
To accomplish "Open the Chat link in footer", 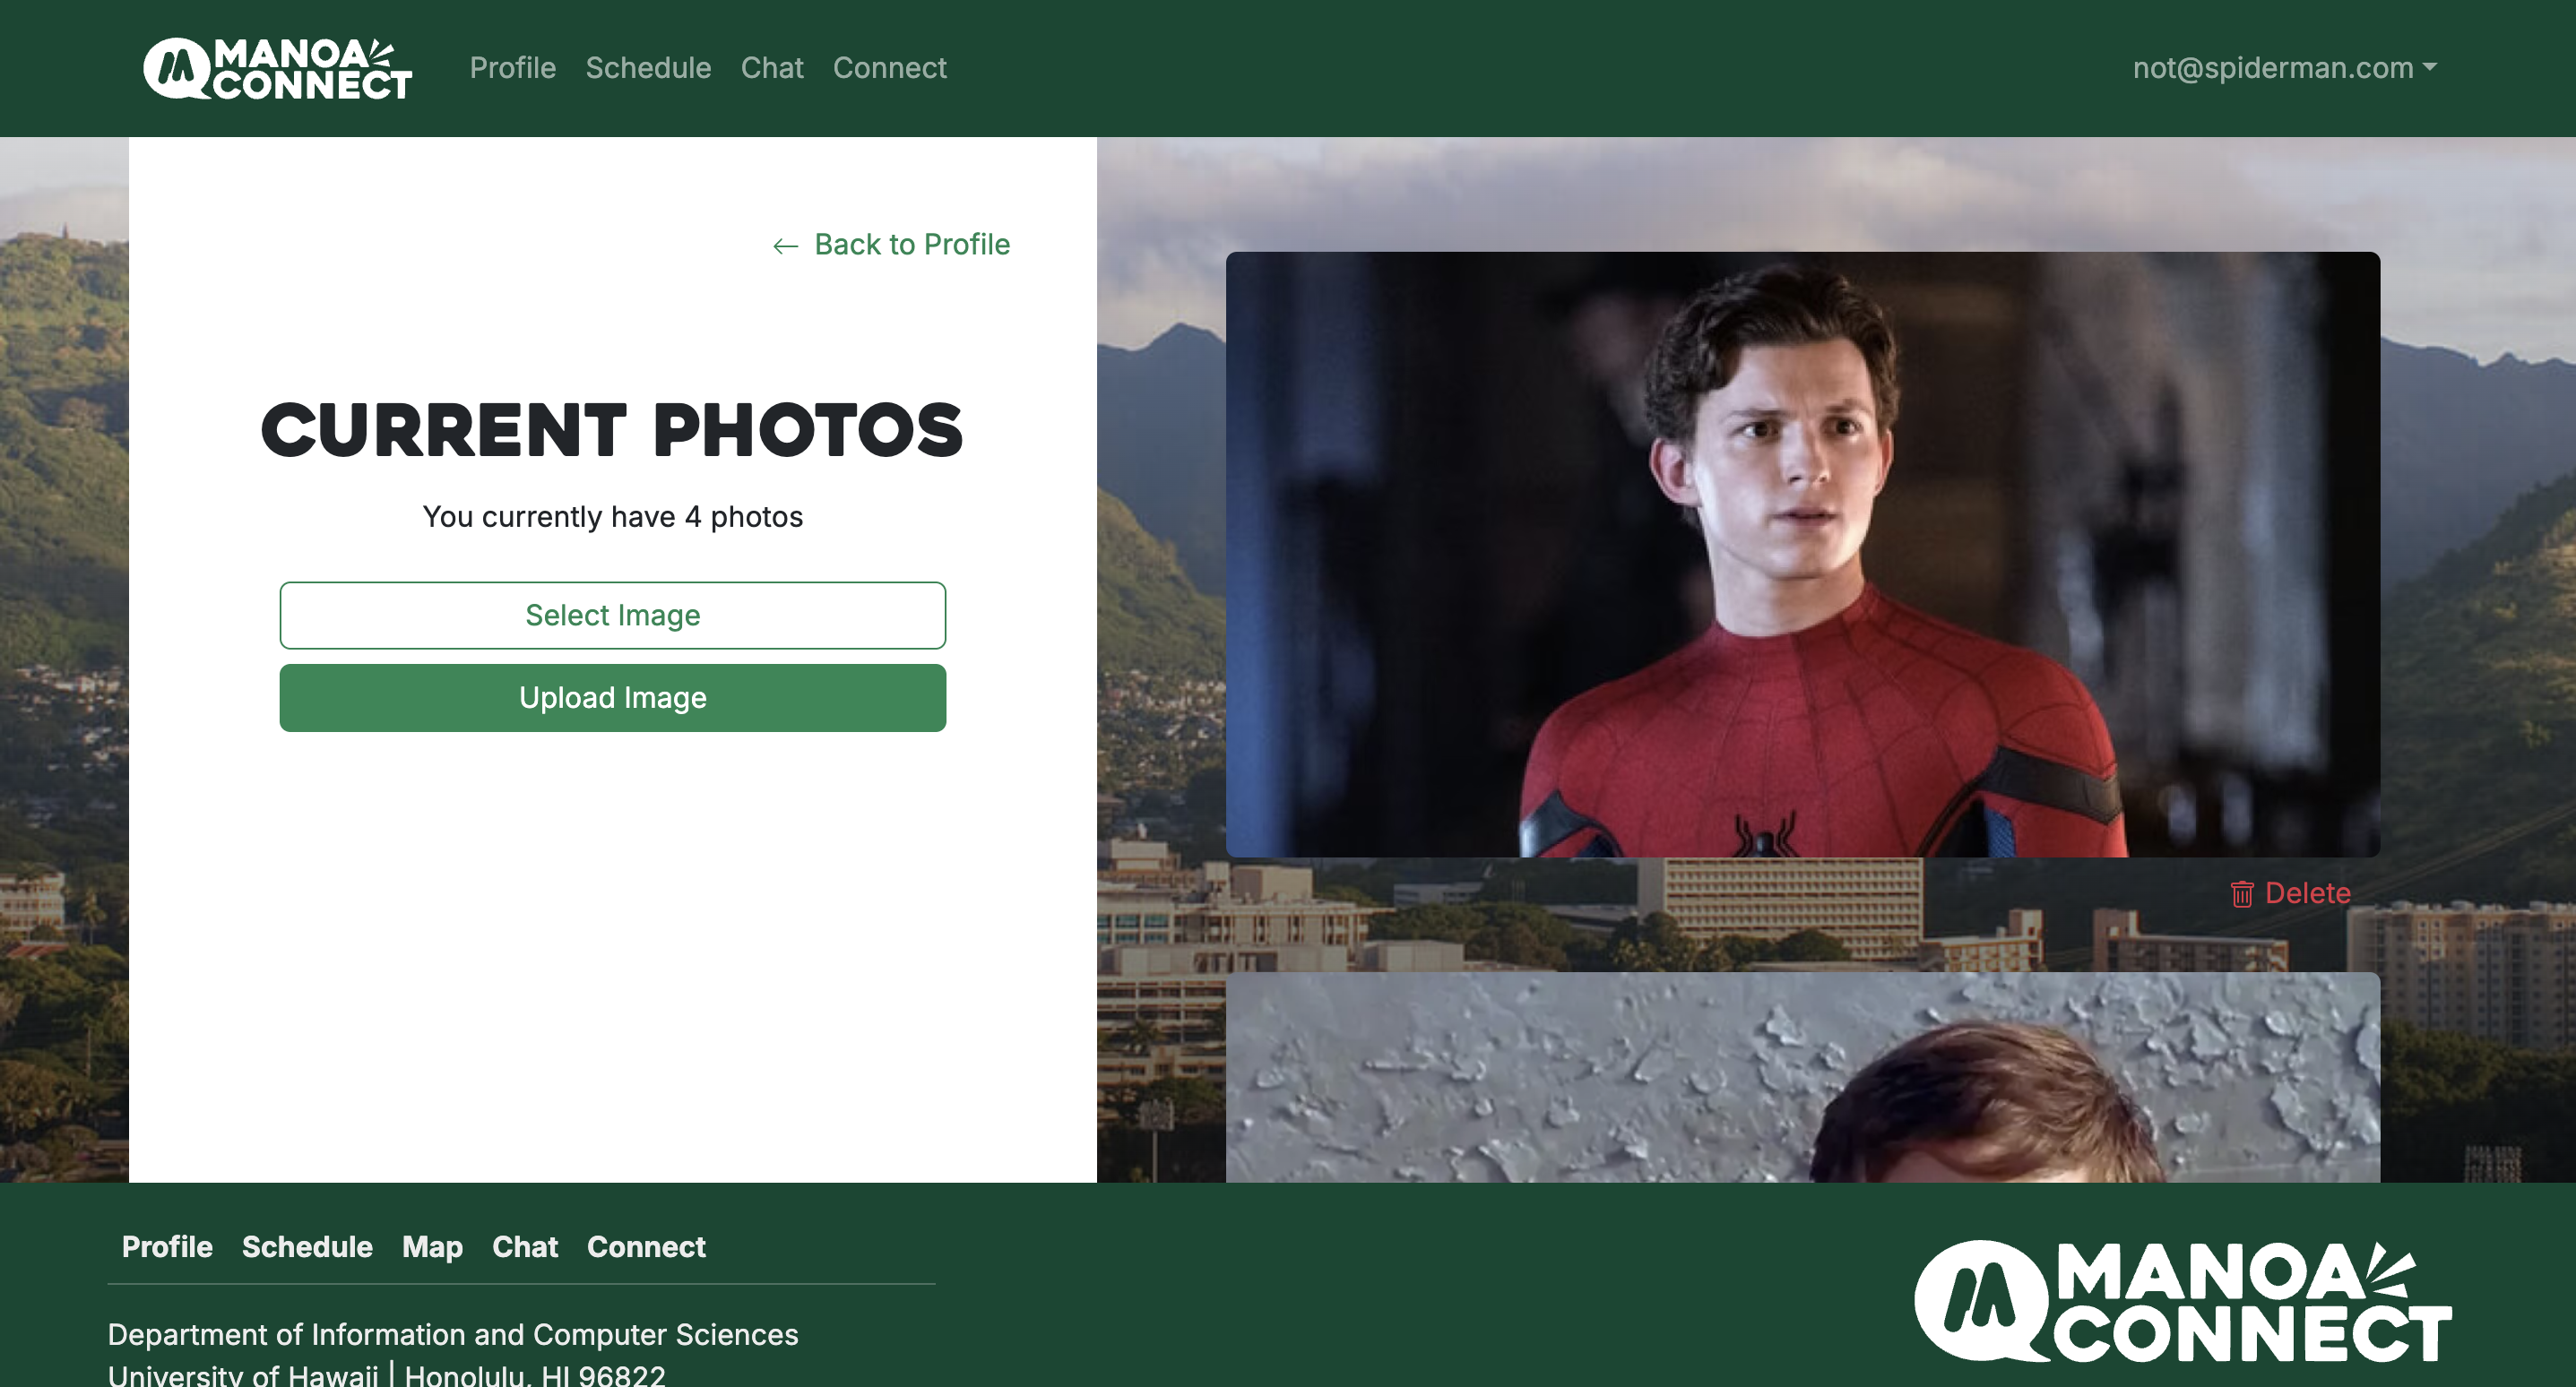I will coord(525,1247).
